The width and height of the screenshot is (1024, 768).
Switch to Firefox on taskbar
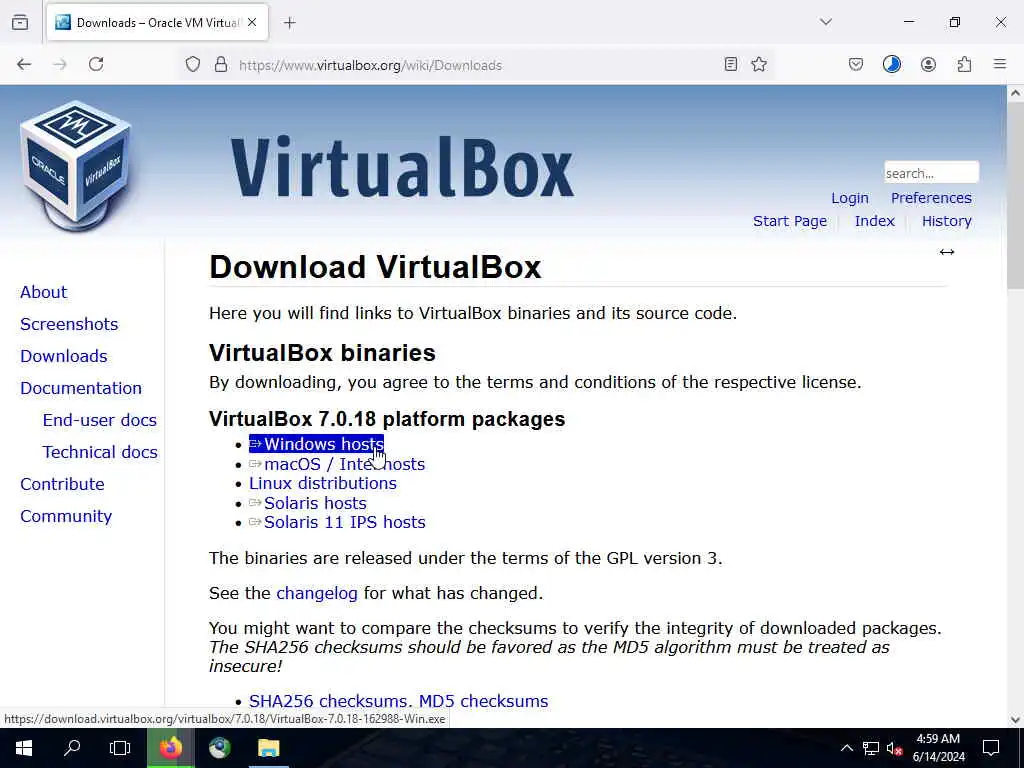click(x=170, y=748)
